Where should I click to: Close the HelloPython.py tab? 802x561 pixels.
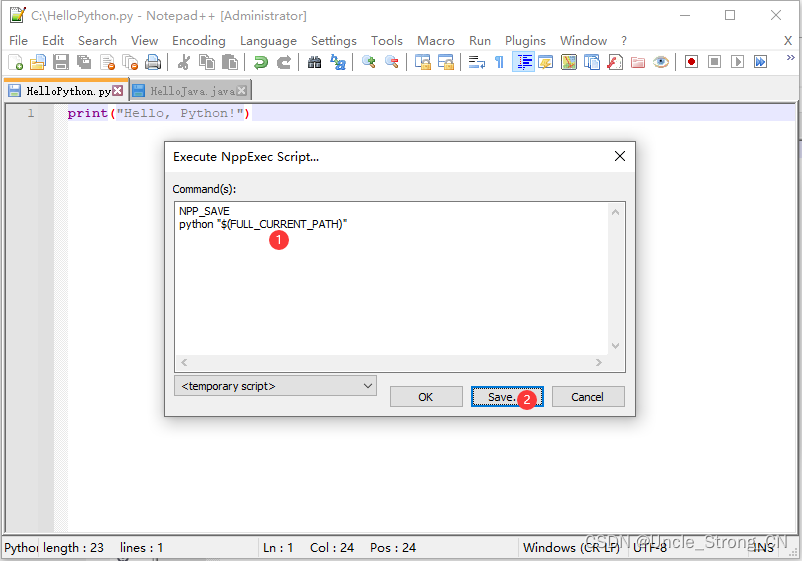pos(118,91)
